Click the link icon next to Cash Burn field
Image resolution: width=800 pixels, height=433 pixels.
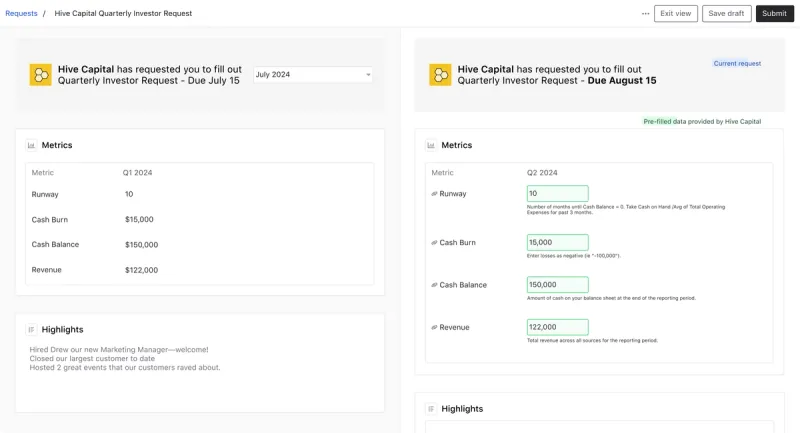[x=434, y=243]
